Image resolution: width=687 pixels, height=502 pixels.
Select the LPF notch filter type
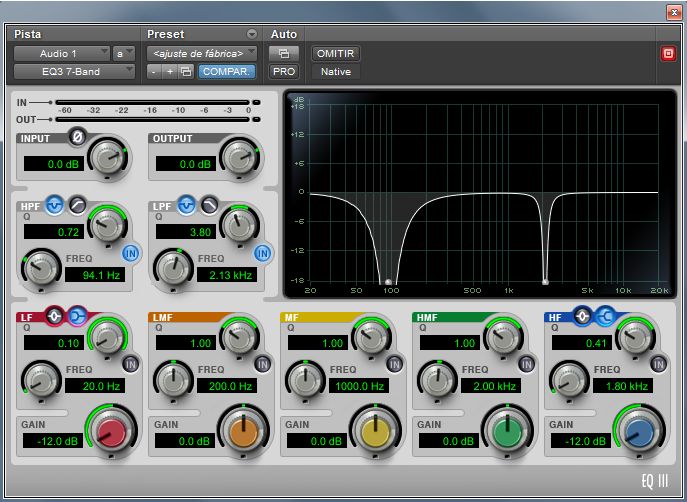coord(187,205)
